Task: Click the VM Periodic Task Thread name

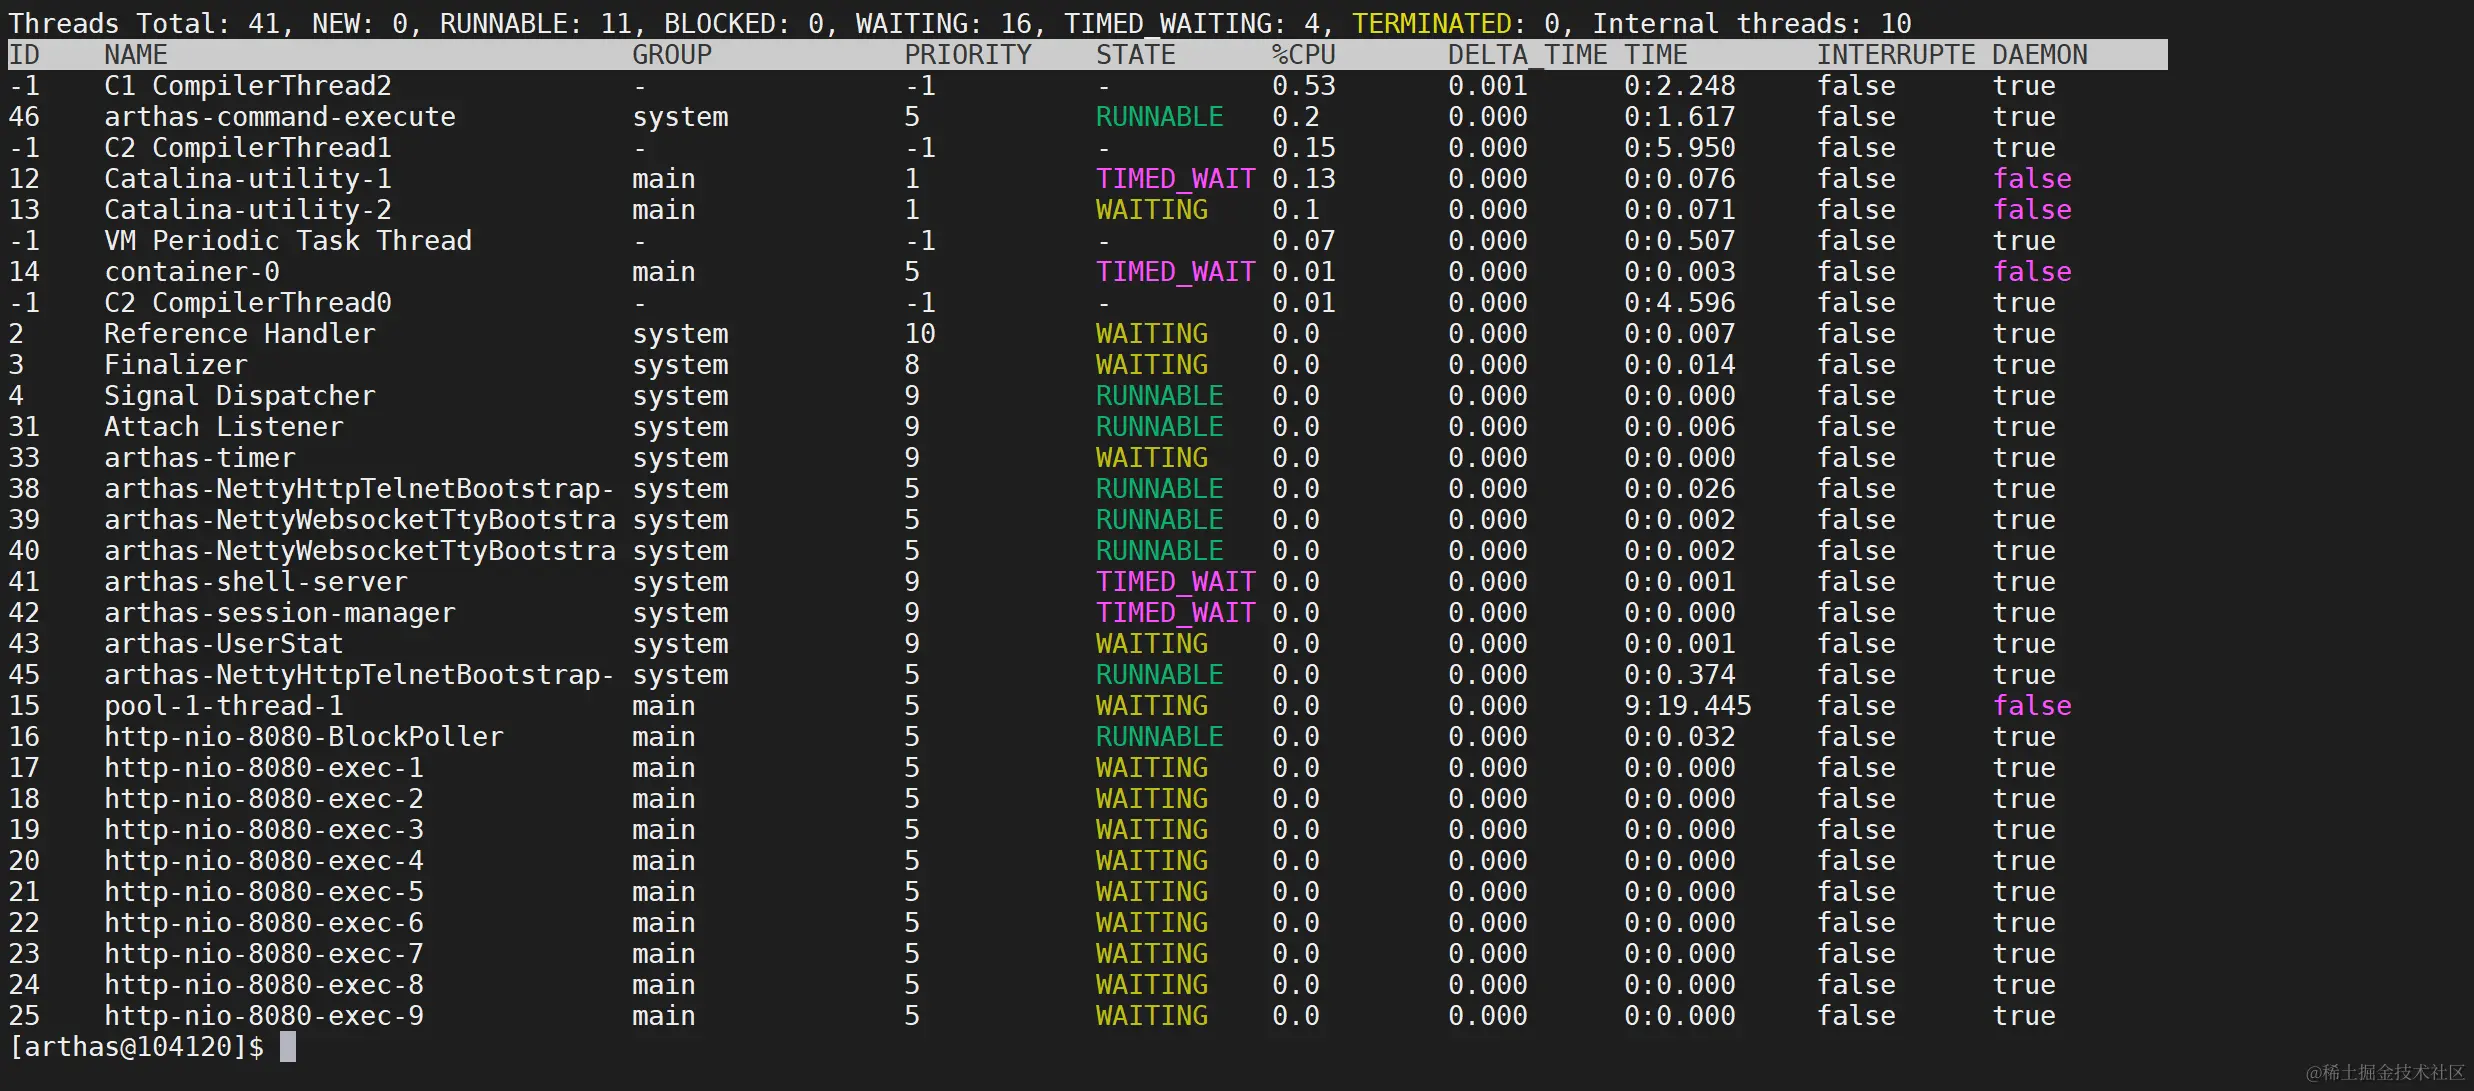Action: pos(287,241)
